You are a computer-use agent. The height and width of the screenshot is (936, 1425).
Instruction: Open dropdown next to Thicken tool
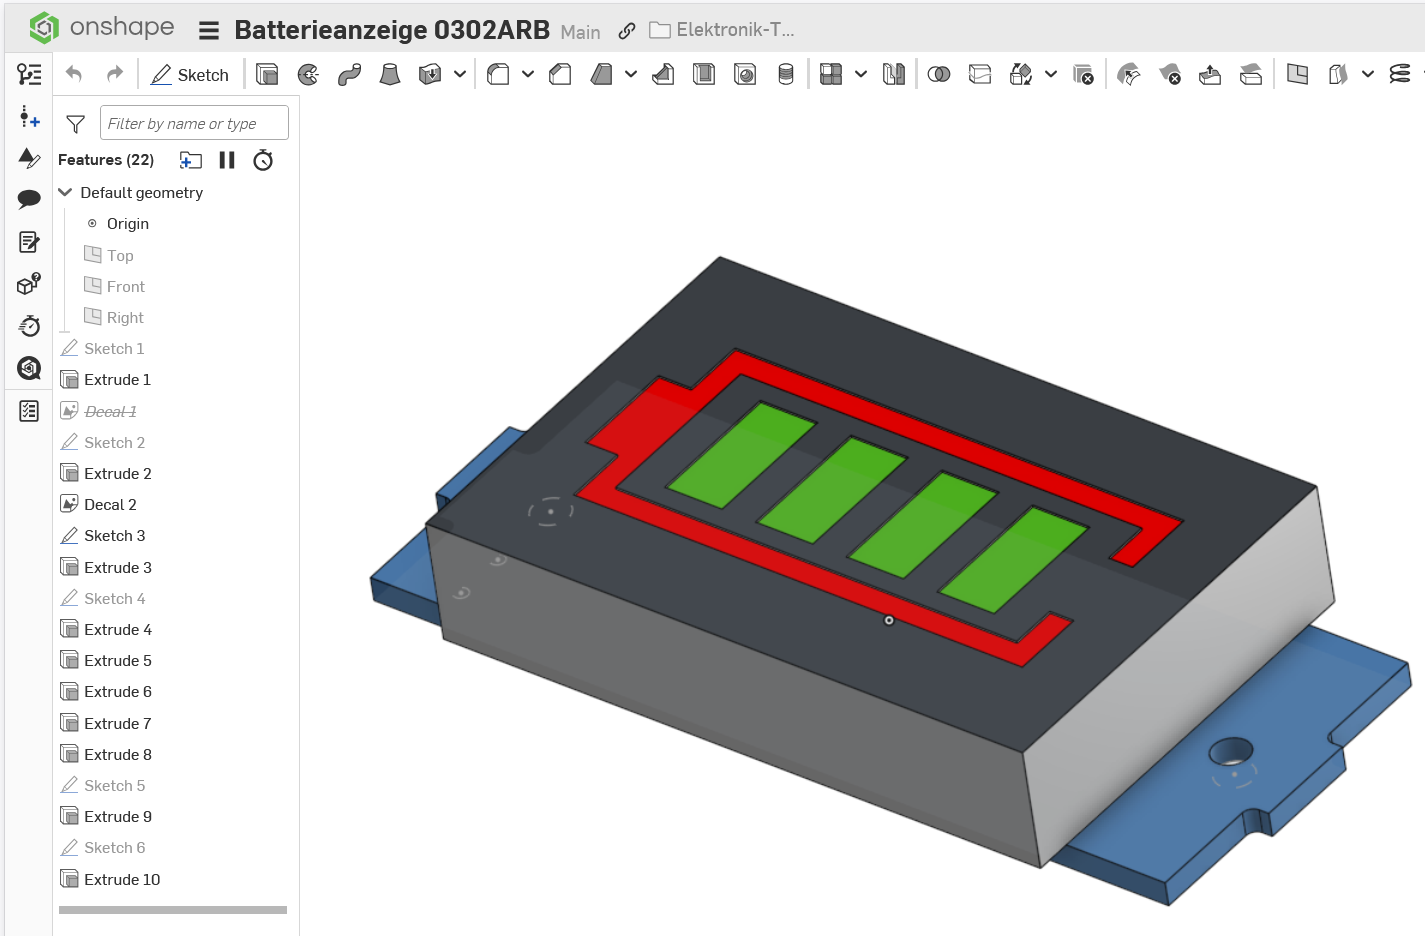pyautogui.click(x=460, y=74)
